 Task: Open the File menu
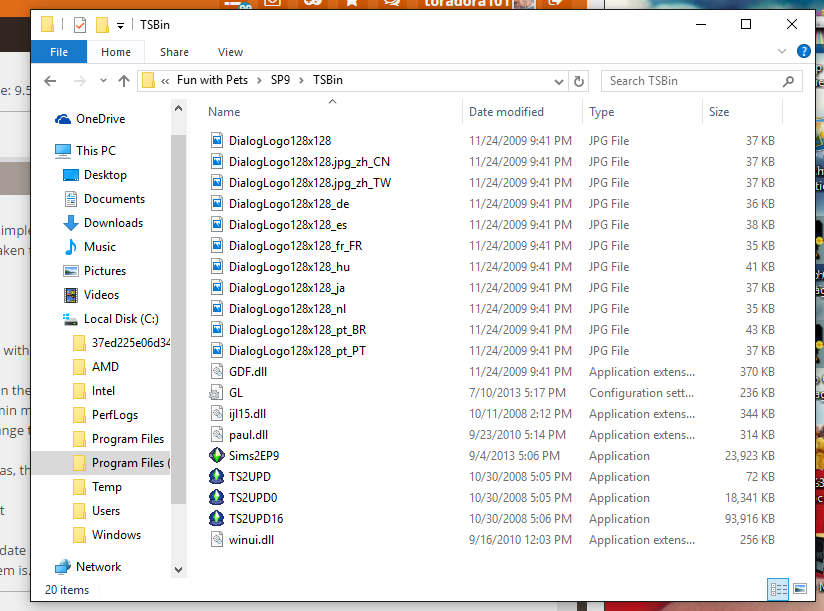pos(59,52)
